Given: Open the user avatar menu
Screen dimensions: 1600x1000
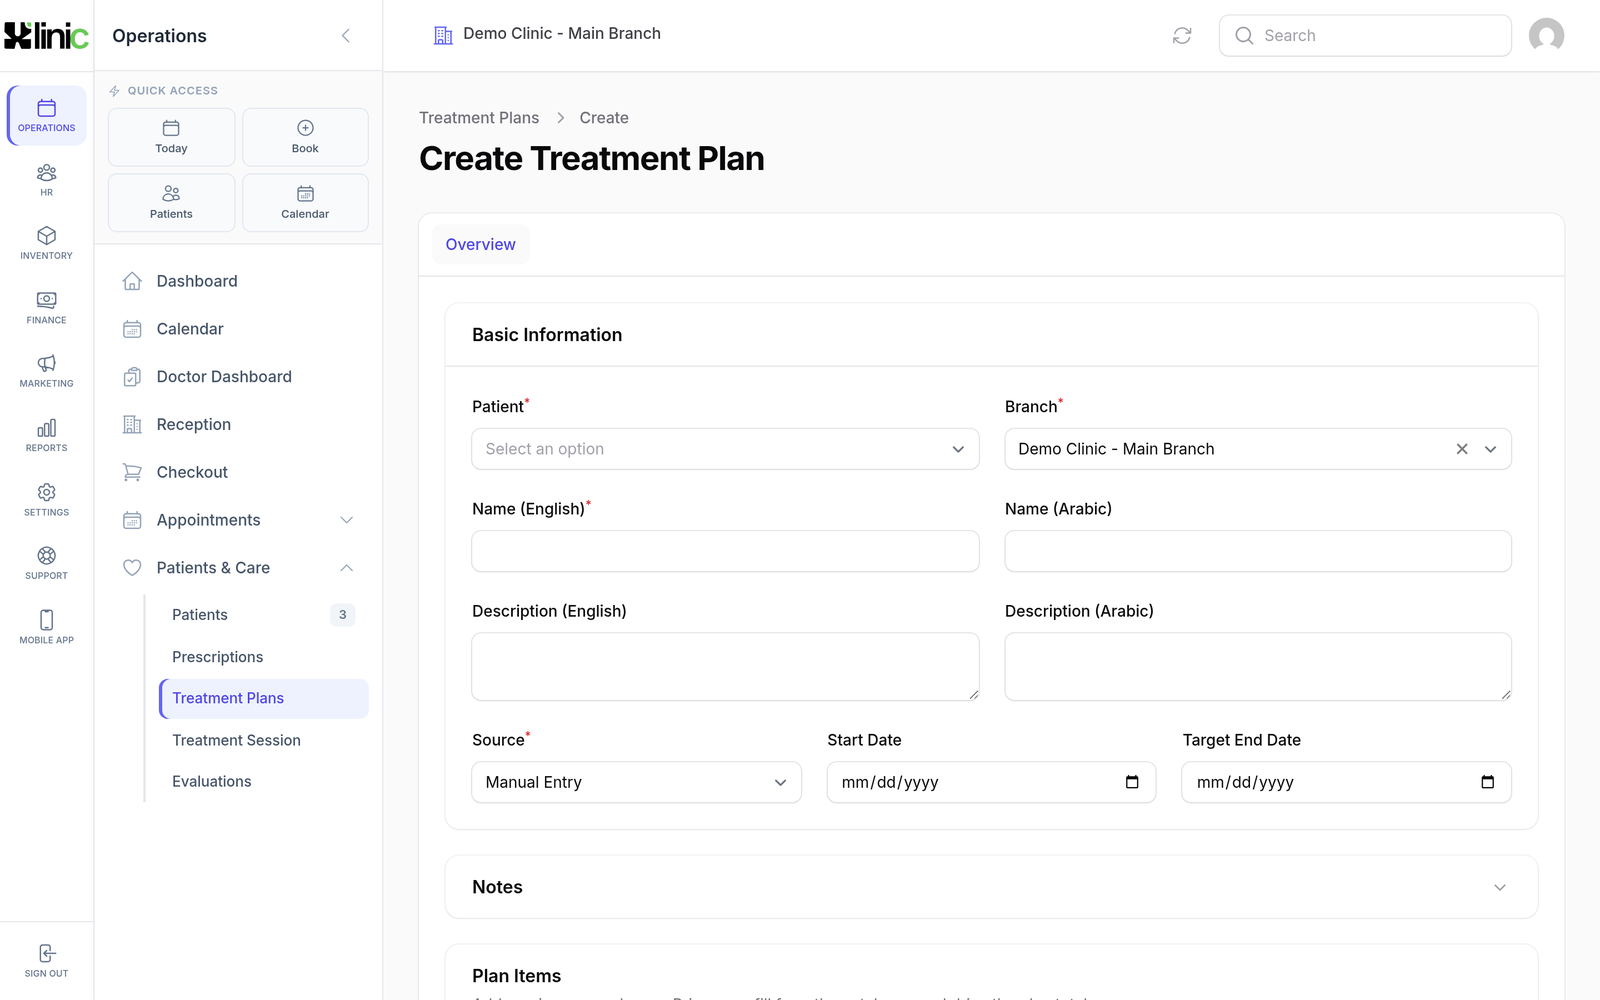Looking at the screenshot, I should pos(1546,36).
